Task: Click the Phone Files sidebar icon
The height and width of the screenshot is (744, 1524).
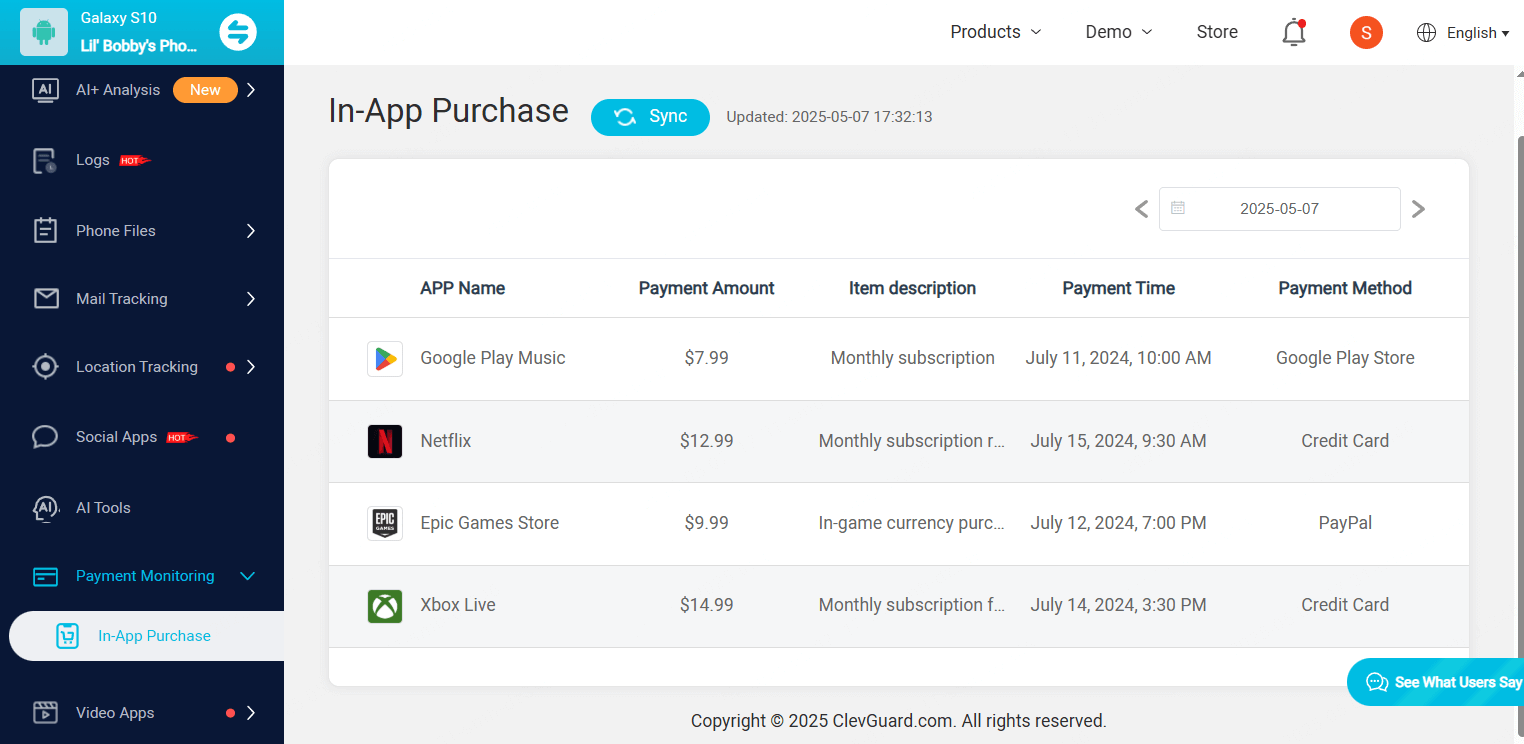Action: [x=45, y=231]
